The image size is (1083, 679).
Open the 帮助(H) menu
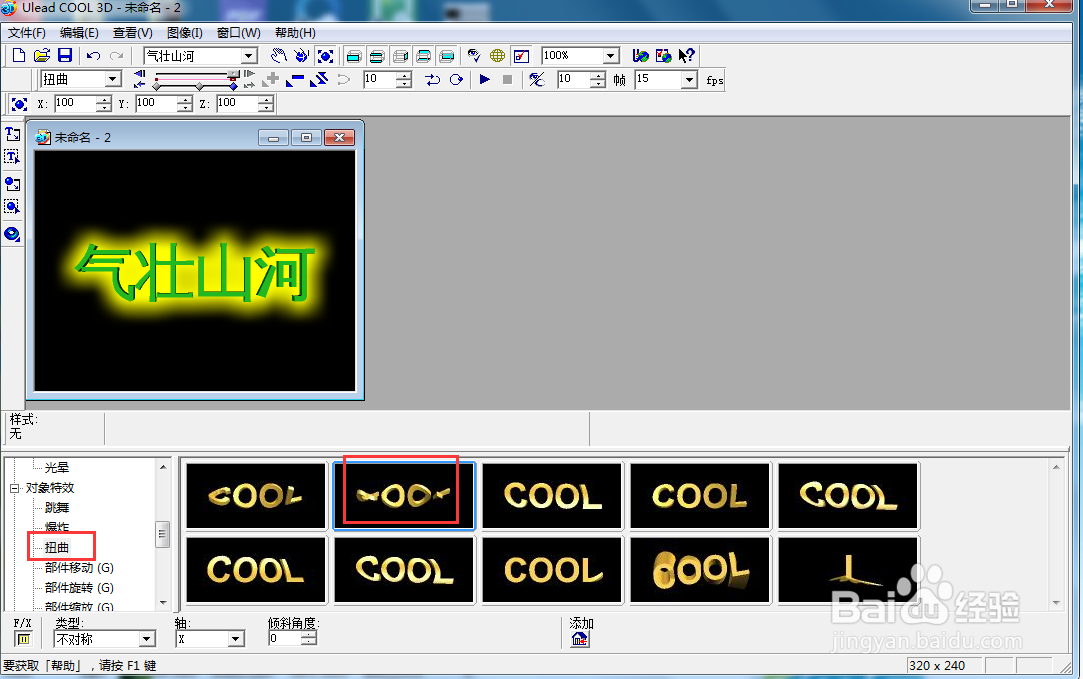point(295,32)
